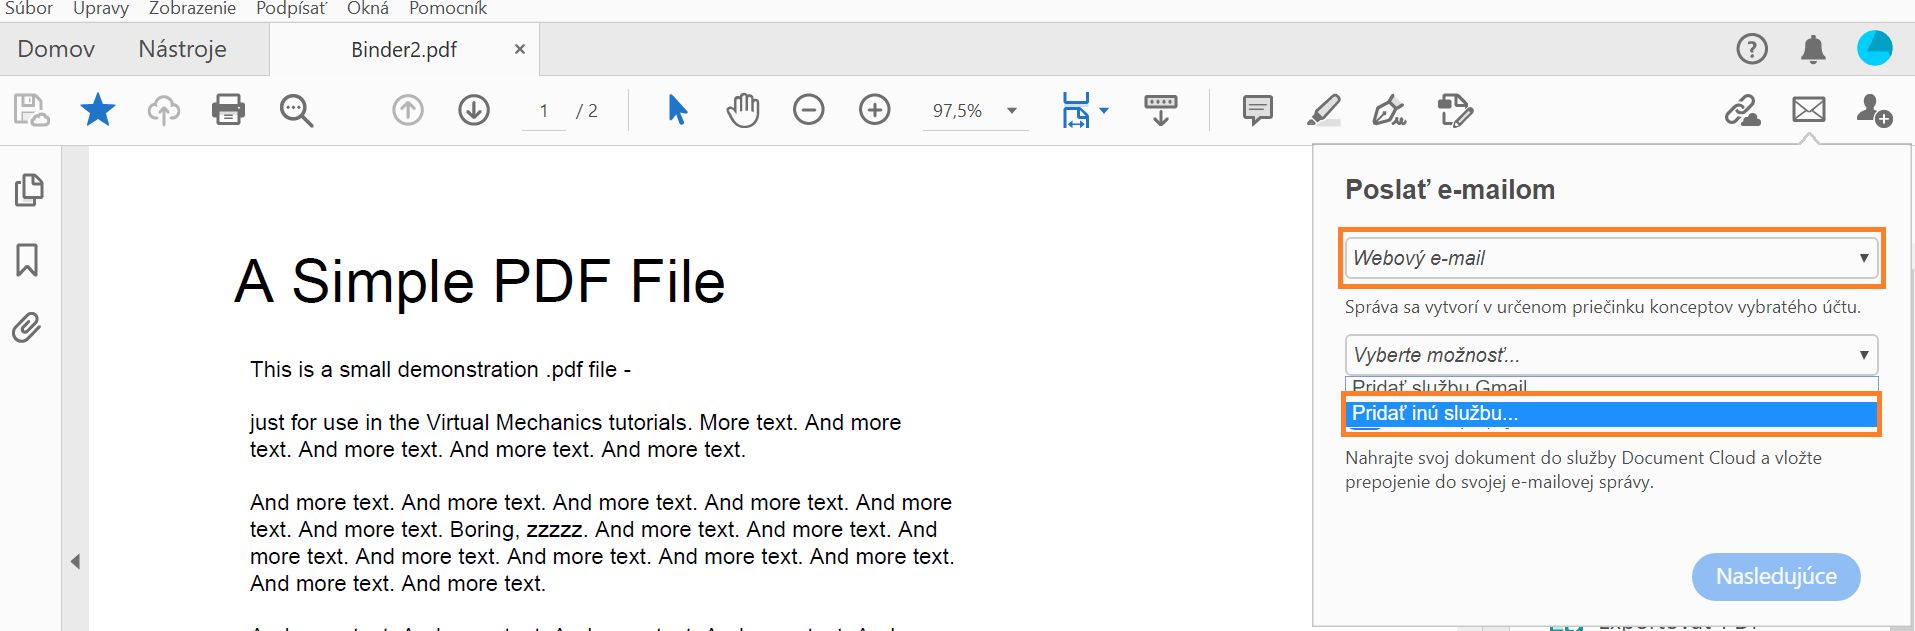The height and width of the screenshot is (631, 1915).
Task: Select the highlighter pen tool
Action: [1323, 110]
